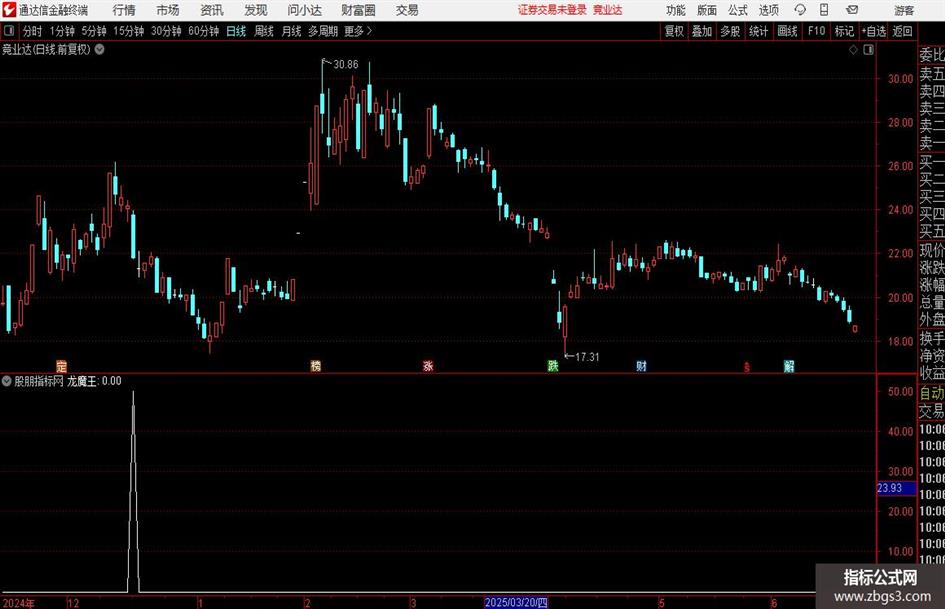Select the 多周期 view
Image resolution: width=945 pixels, height=609 pixels.
click(x=322, y=31)
